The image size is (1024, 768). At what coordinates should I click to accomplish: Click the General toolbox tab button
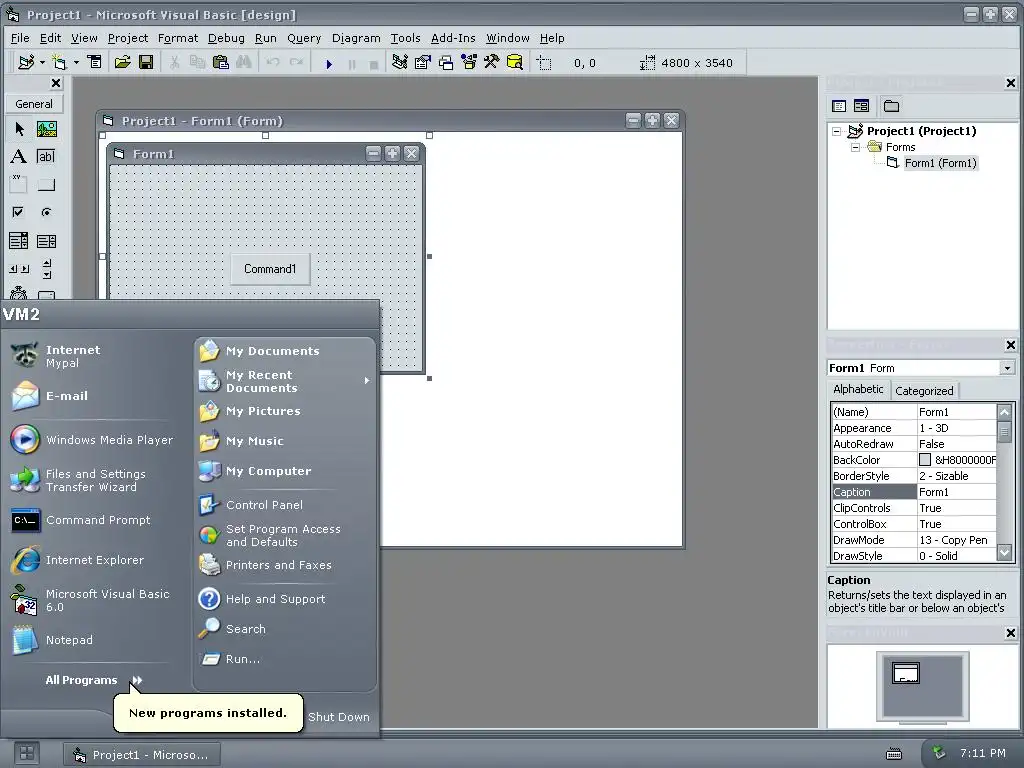[34, 104]
